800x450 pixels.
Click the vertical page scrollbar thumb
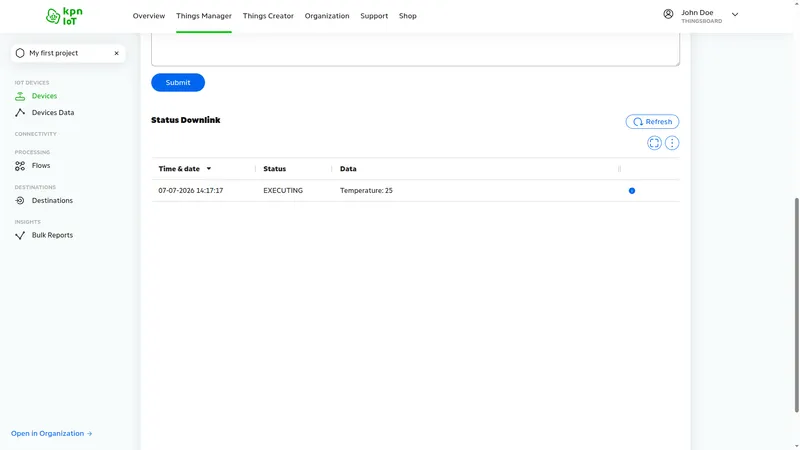(796, 305)
